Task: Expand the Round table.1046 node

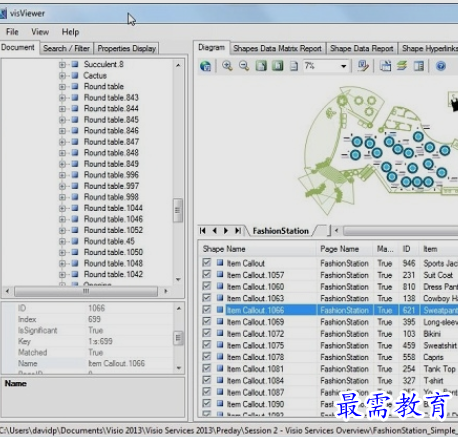Action: point(62,219)
